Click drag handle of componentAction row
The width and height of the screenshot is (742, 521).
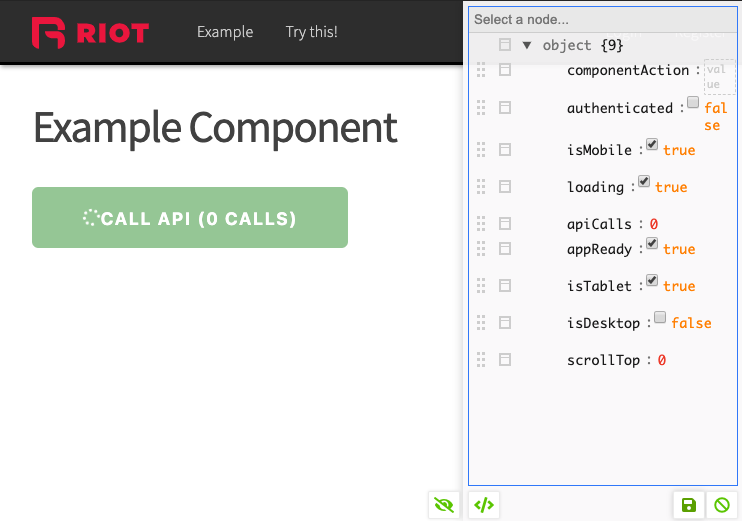point(481,70)
